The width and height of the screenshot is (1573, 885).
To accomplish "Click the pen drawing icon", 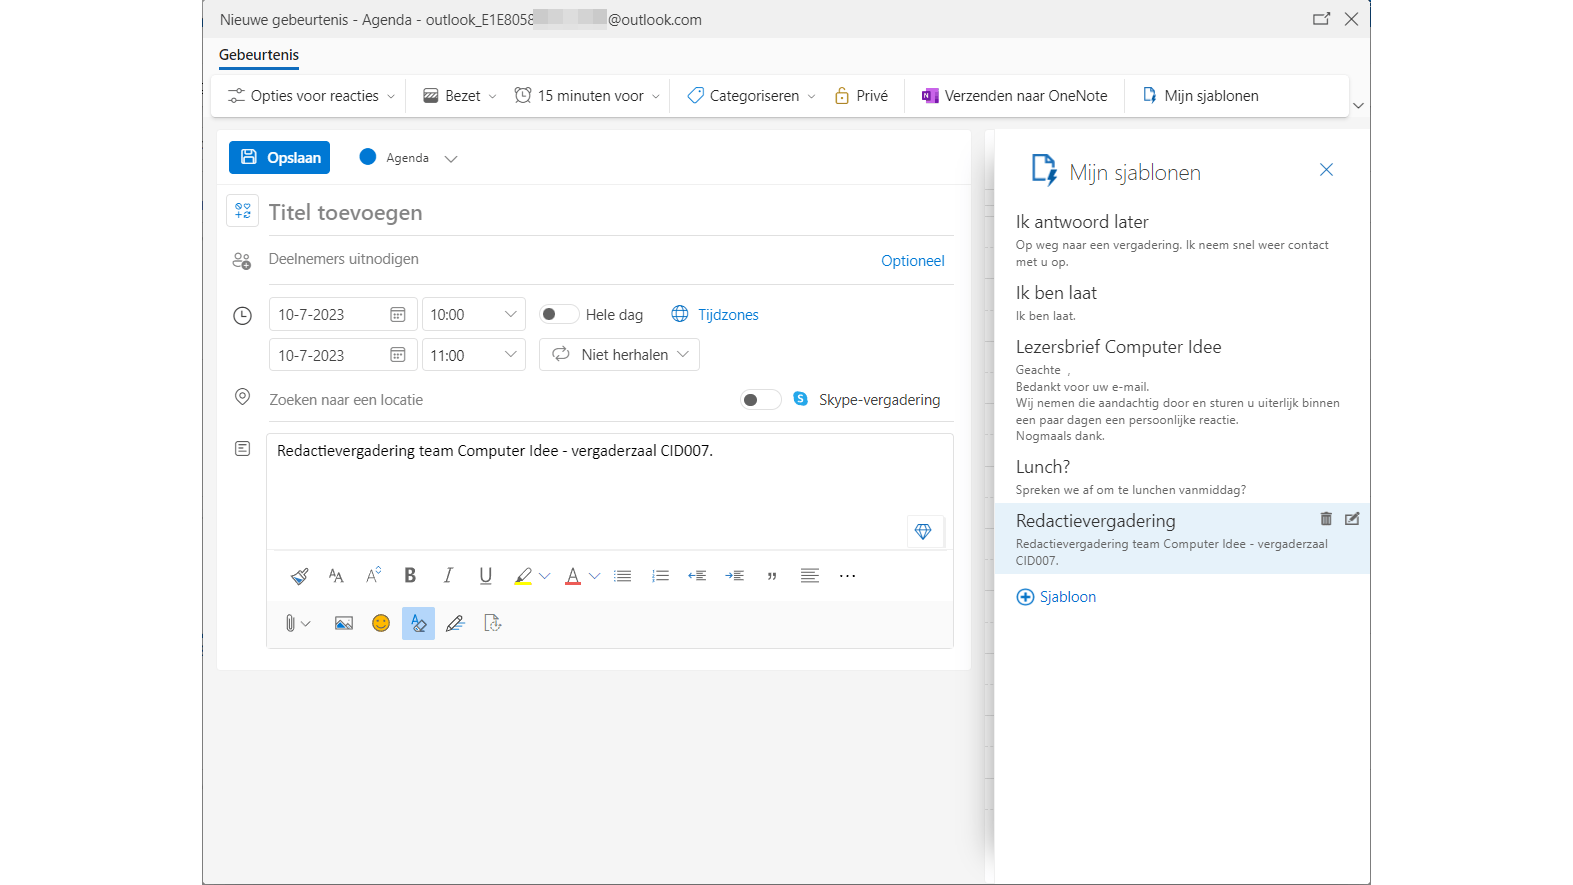I will 456,624.
